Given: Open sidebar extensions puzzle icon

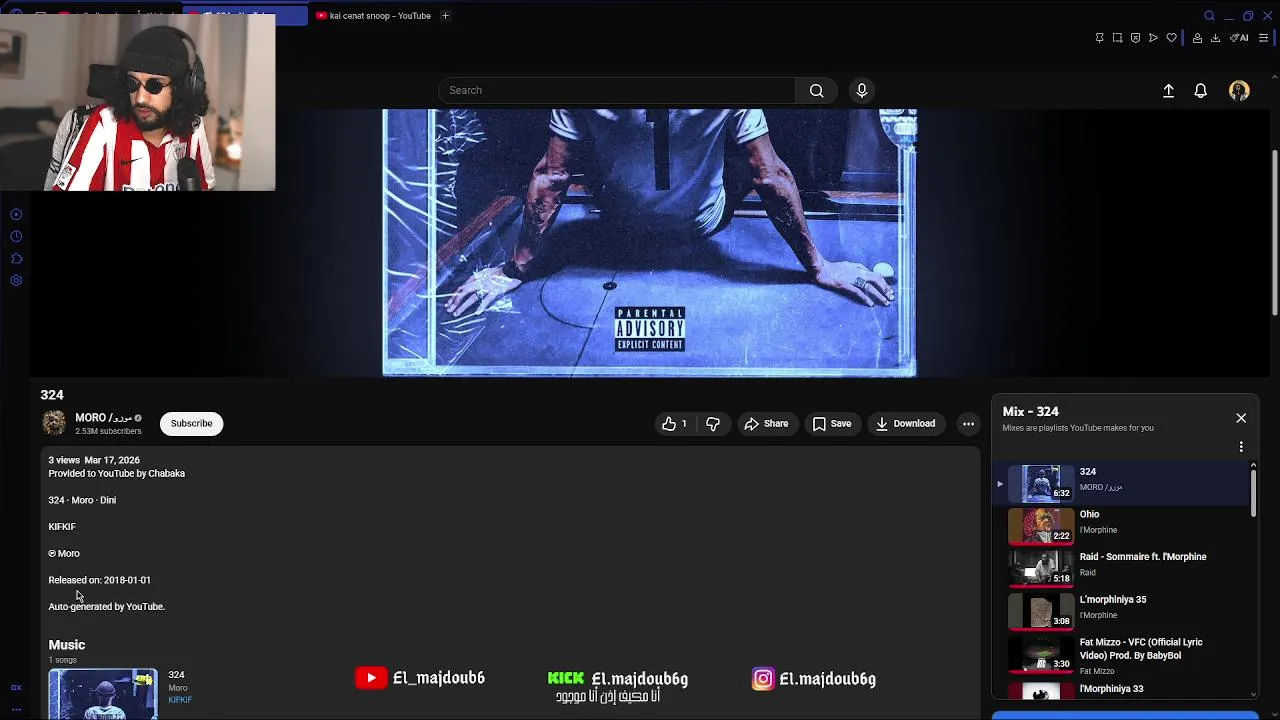Looking at the screenshot, I should click(16, 258).
